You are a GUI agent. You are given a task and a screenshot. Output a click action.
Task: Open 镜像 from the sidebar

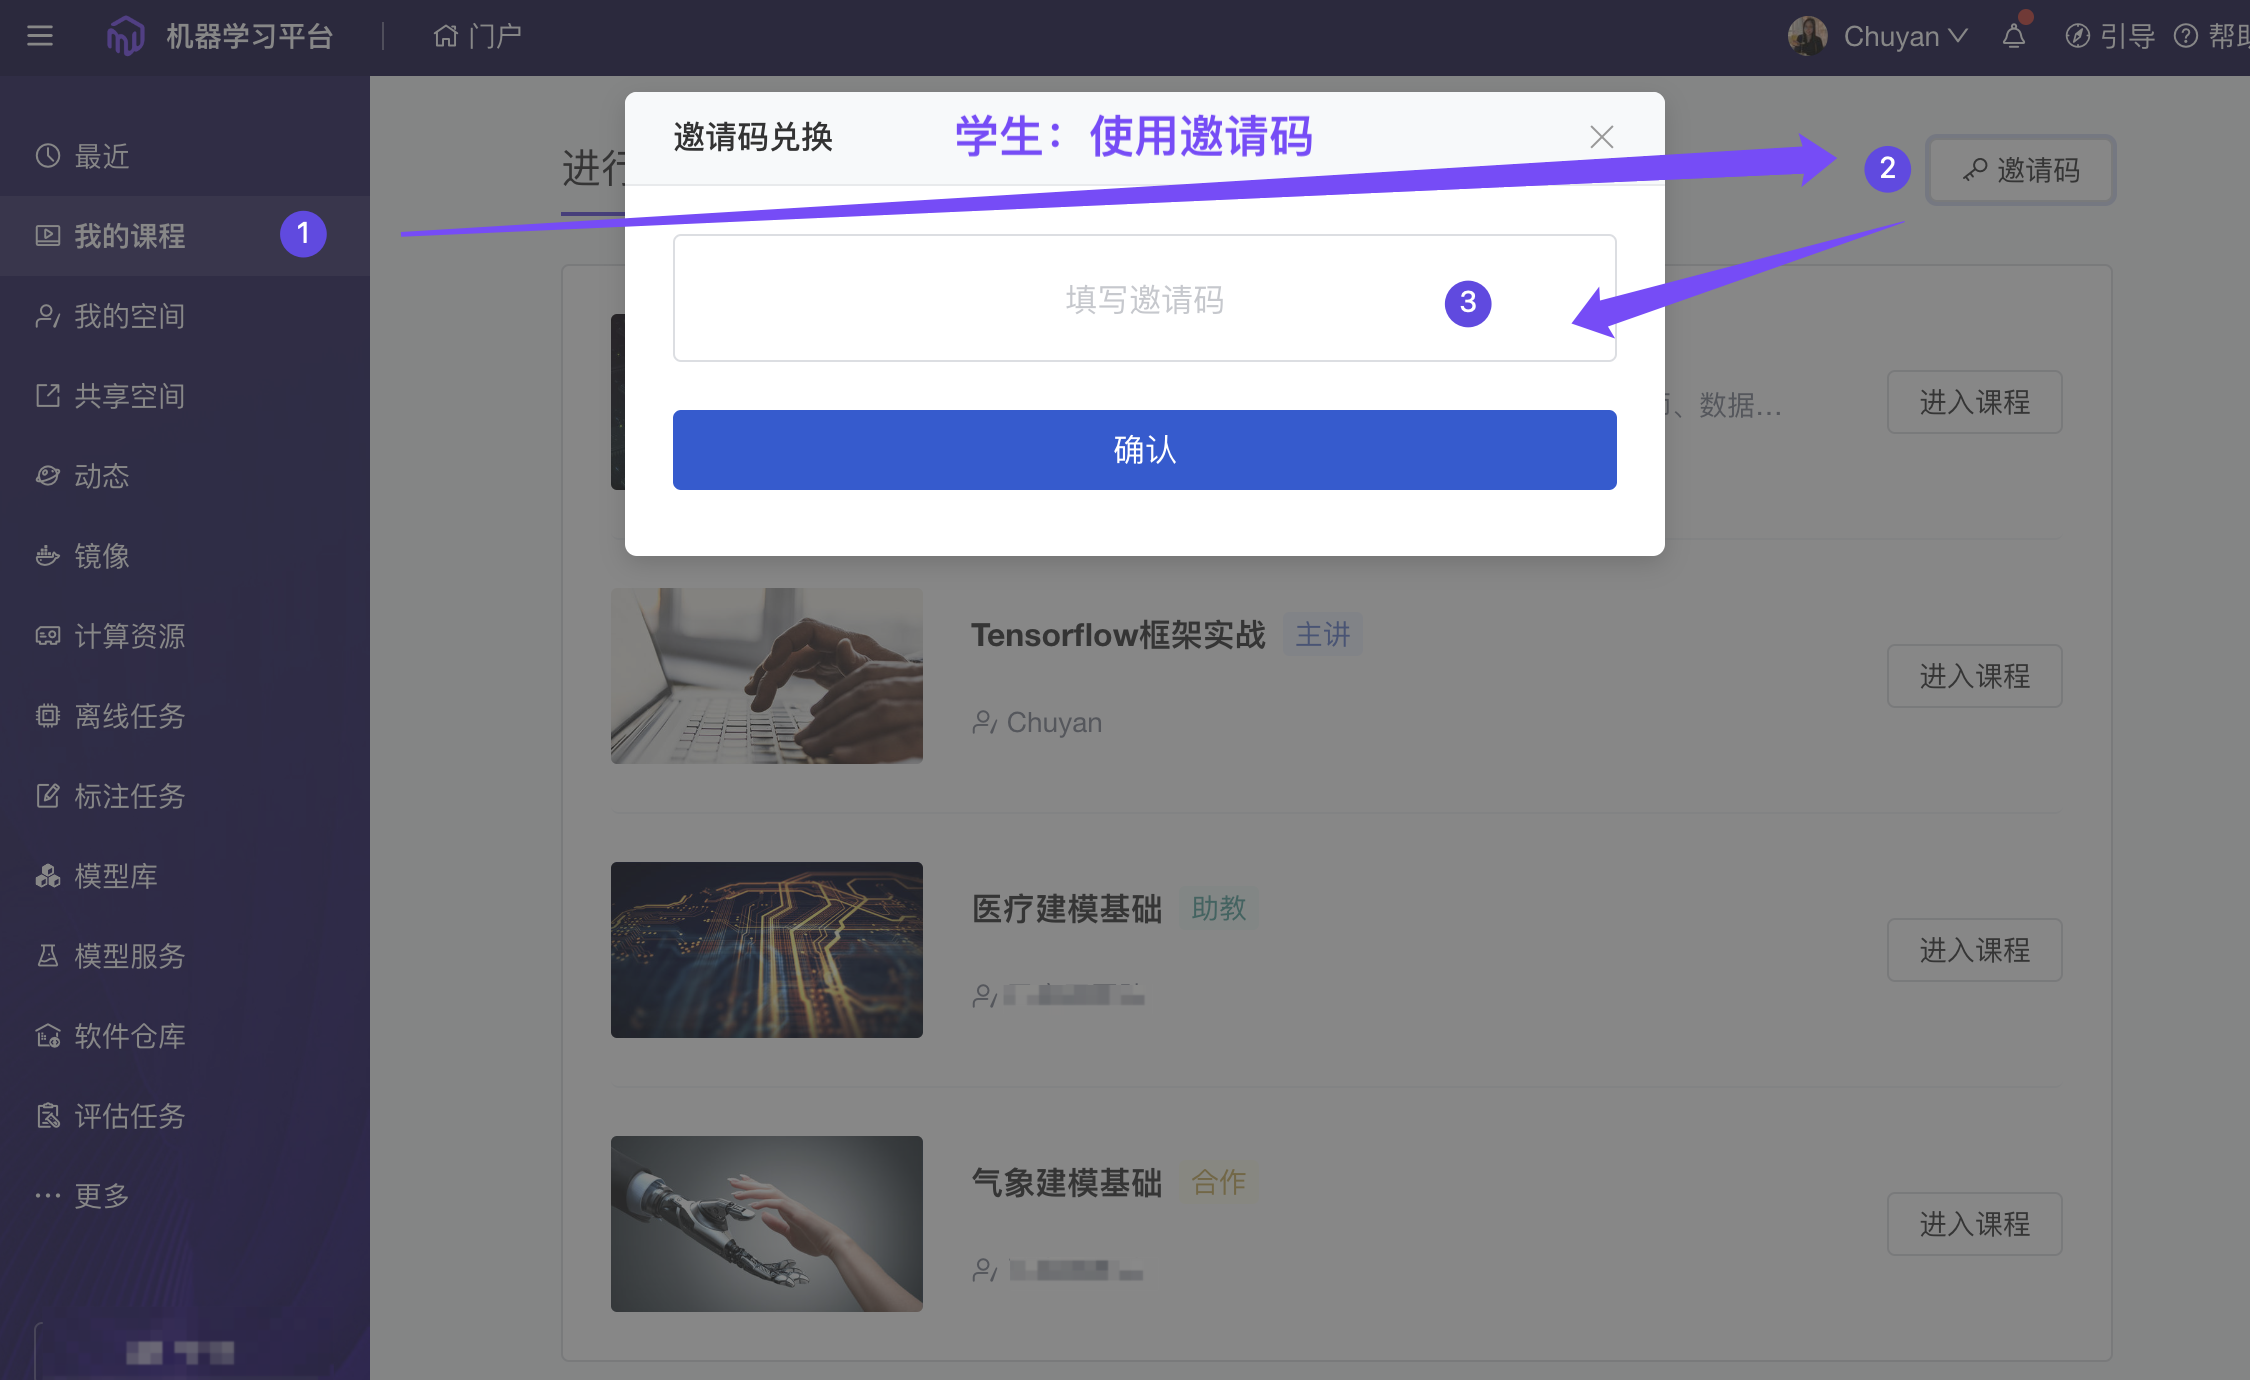(100, 556)
